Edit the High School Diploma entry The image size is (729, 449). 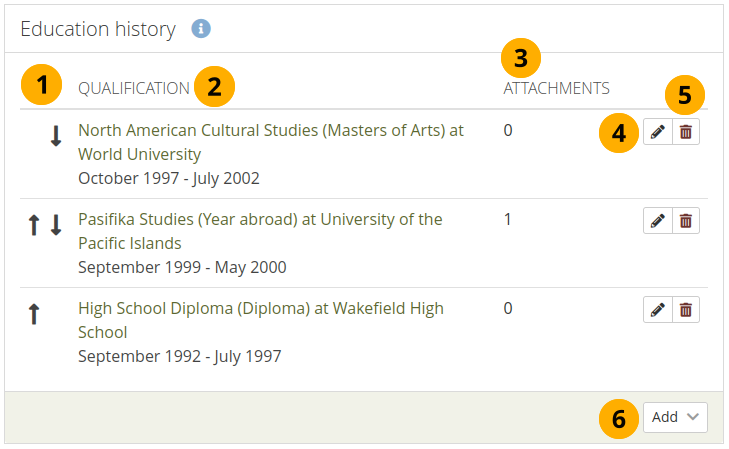click(x=657, y=310)
